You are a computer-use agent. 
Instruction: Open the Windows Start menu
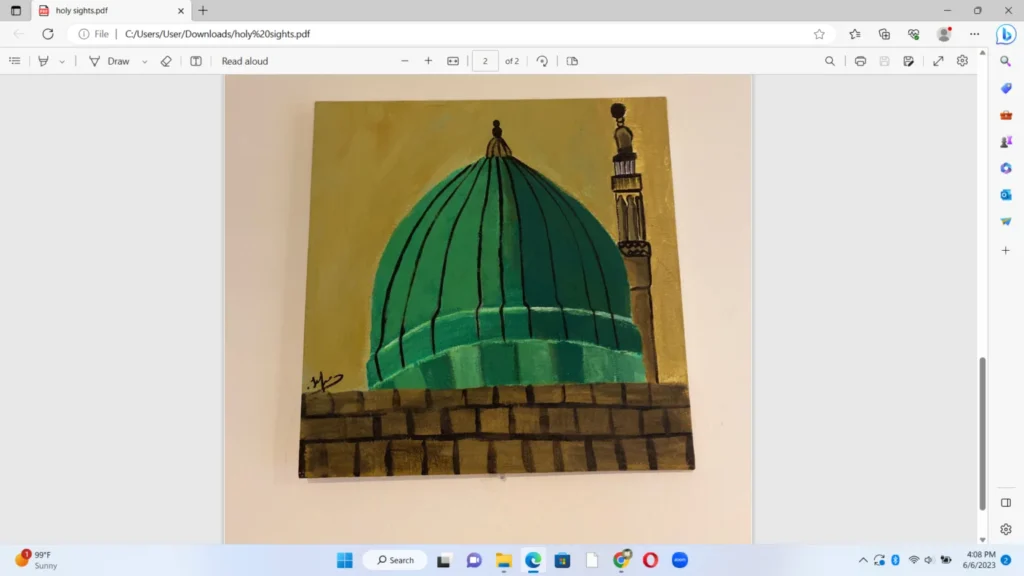(345, 560)
